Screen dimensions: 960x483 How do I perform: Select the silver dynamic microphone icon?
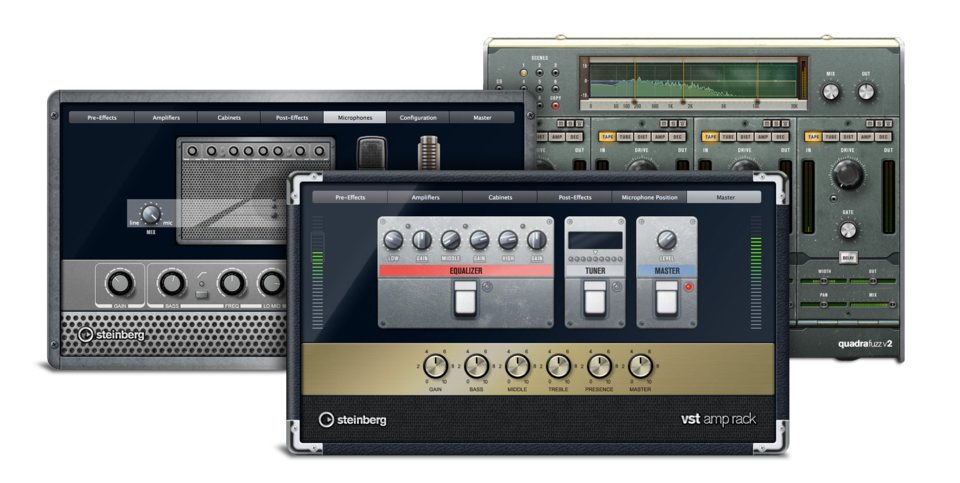(x=429, y=153)
